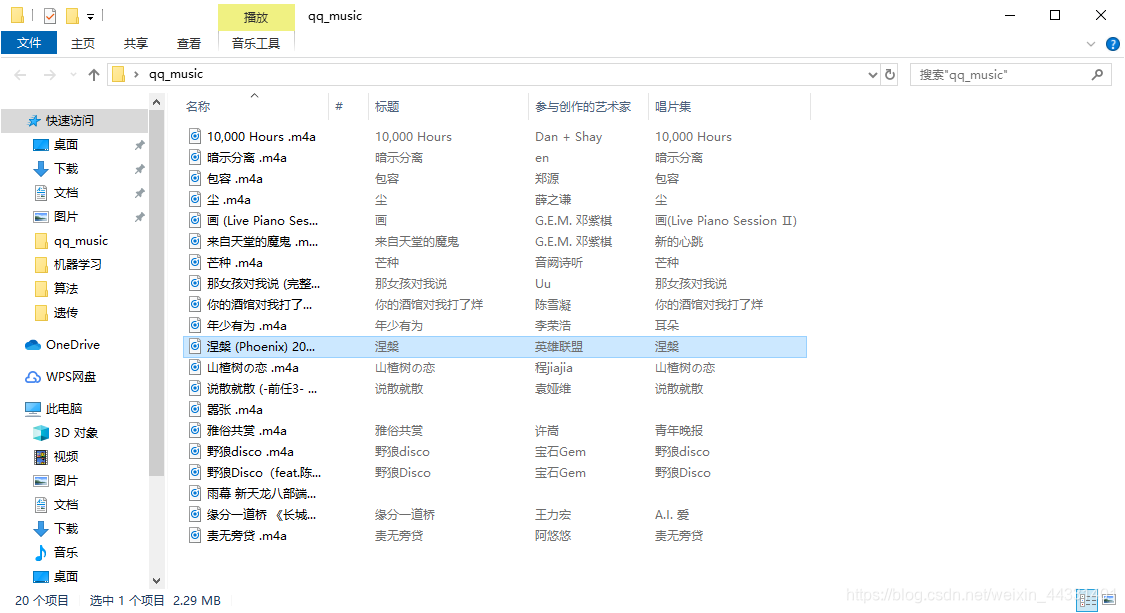Click the icon of 那女孩对我说 file
1125x613 pixels.
coord(194,283)
